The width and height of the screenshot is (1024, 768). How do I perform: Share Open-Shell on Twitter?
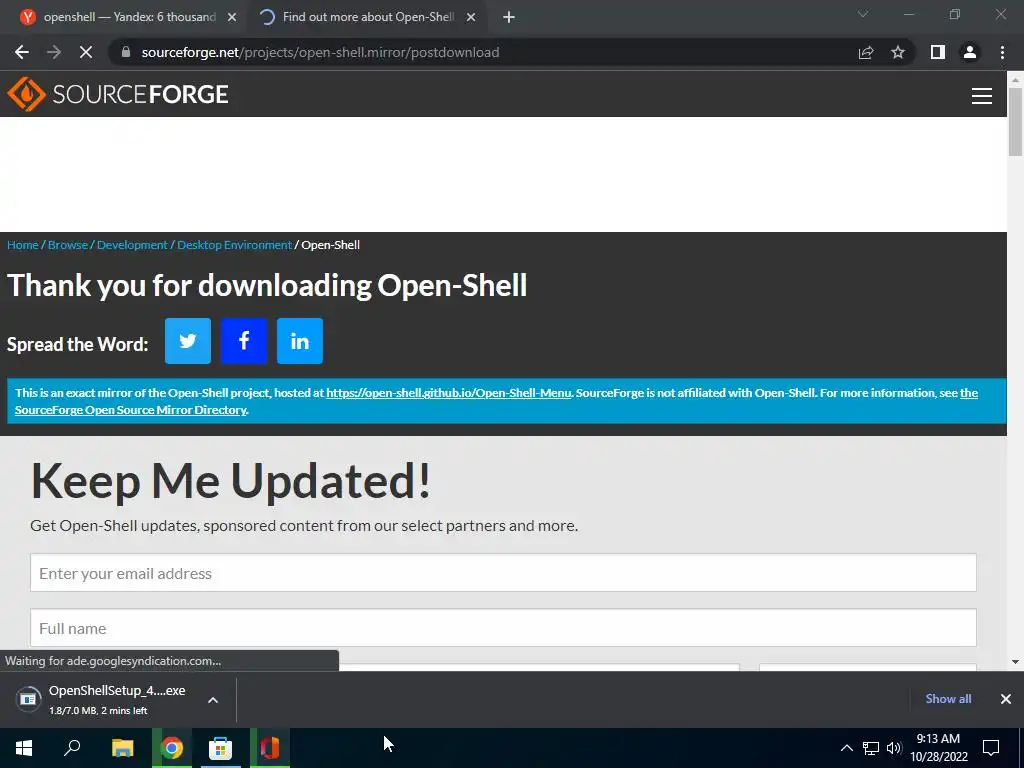click(187, 341)
